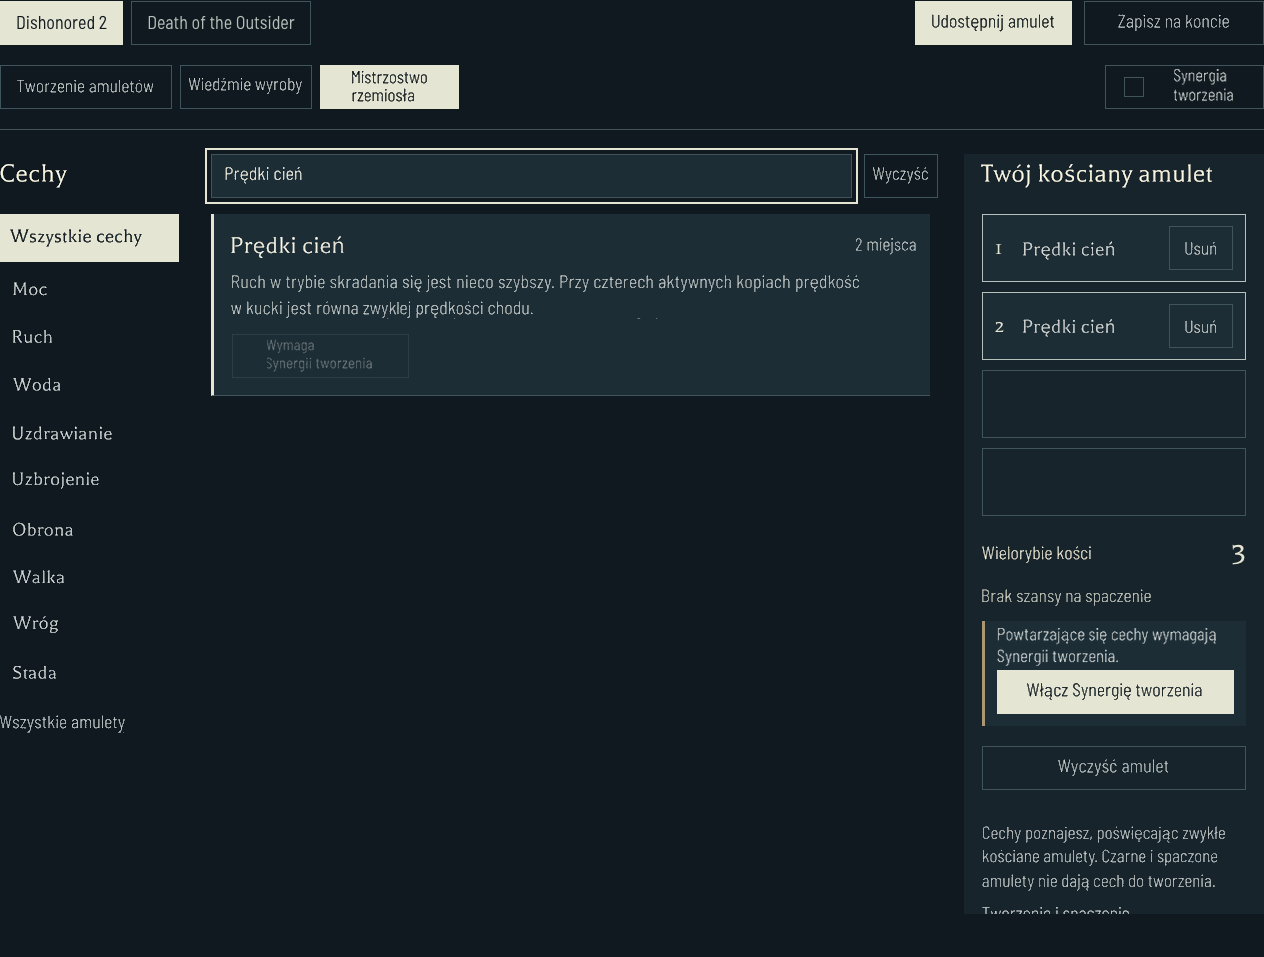Viewport: 1264px width, 957px height.
Task: Focus the trait search field
Action: (x=531, y=175)
